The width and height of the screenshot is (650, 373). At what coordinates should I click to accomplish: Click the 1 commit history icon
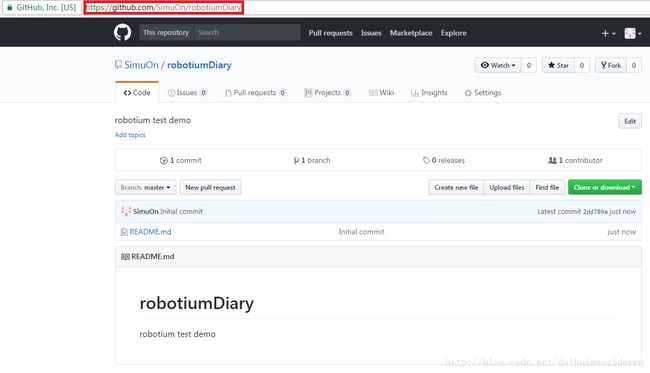click(x=164, y=160)
